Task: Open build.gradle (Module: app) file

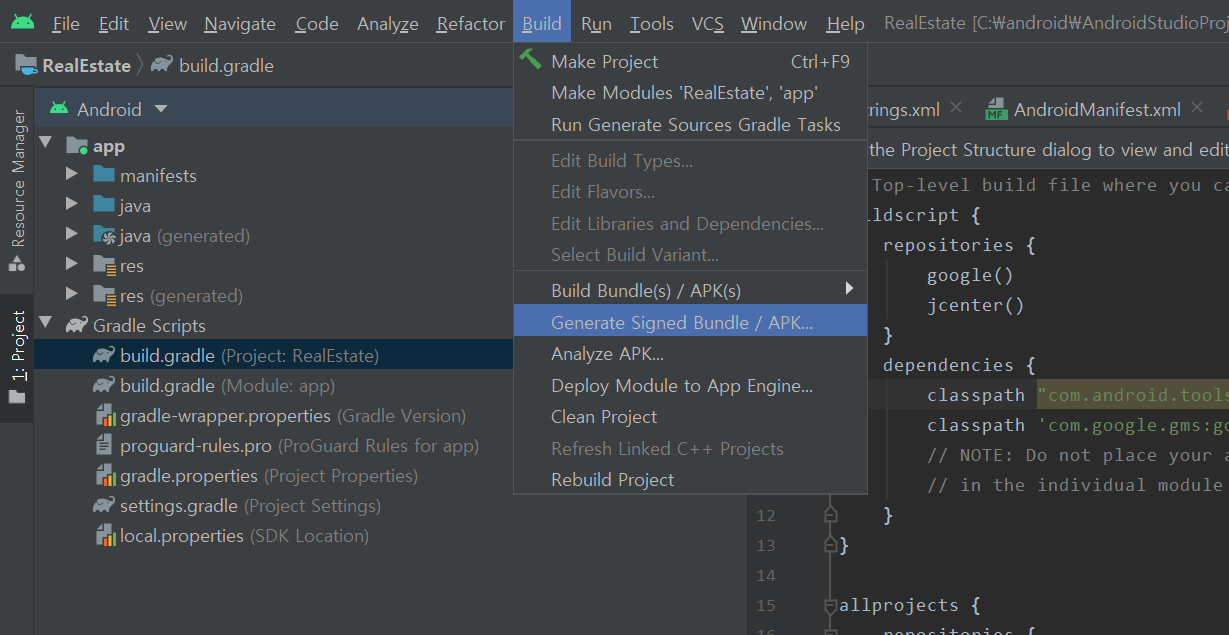Action: click(x=167, y=386)
